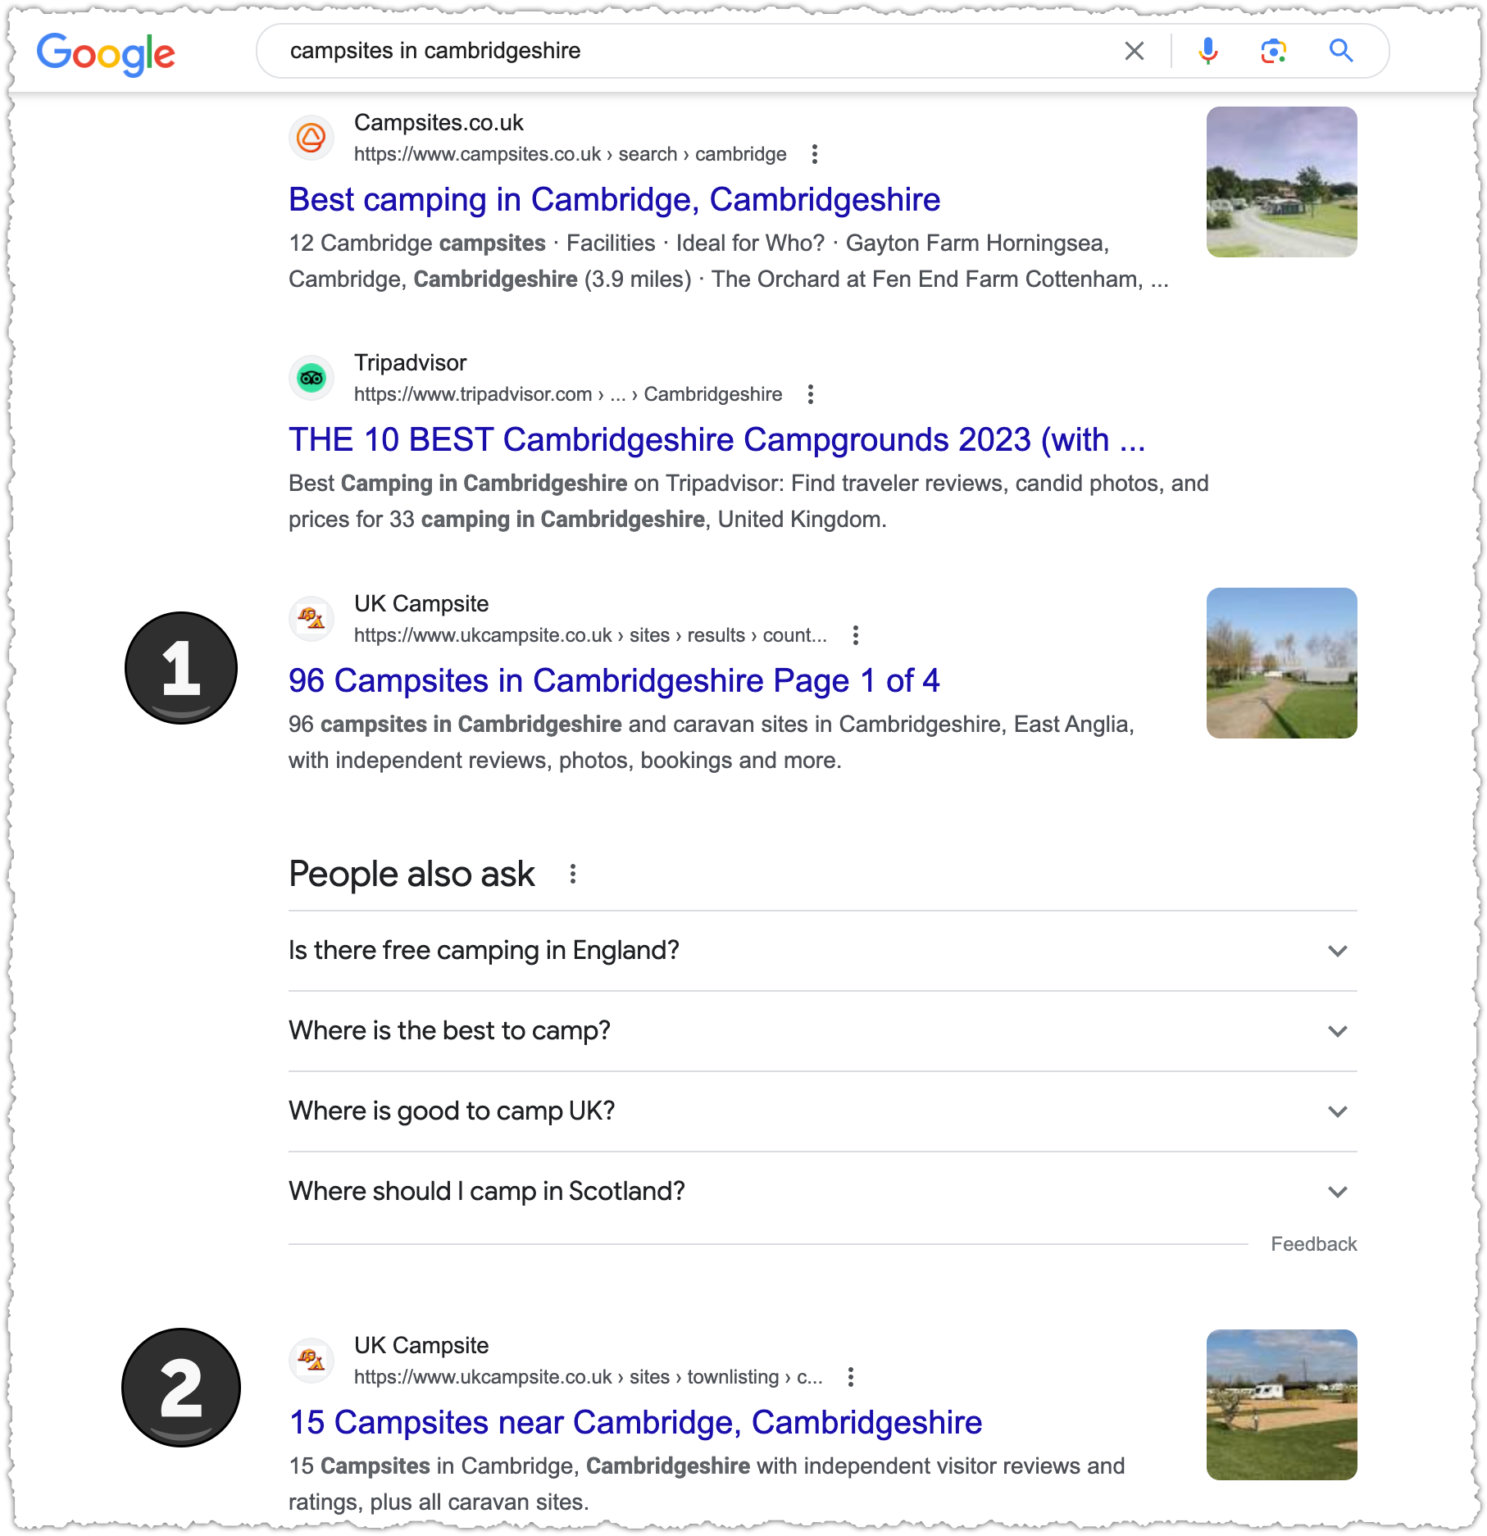Click the magnifying glass search button
Image resolution: width=1487 pixels, height=1536 pixels.
1341,51
